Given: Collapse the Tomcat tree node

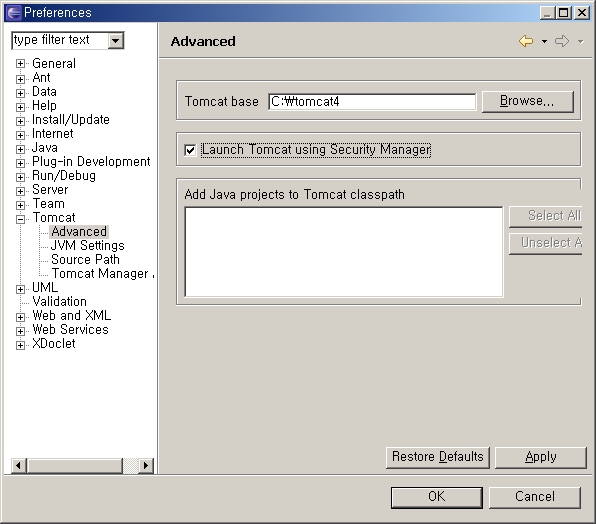Looking at the screenshot, I should (x=21, y=219).
